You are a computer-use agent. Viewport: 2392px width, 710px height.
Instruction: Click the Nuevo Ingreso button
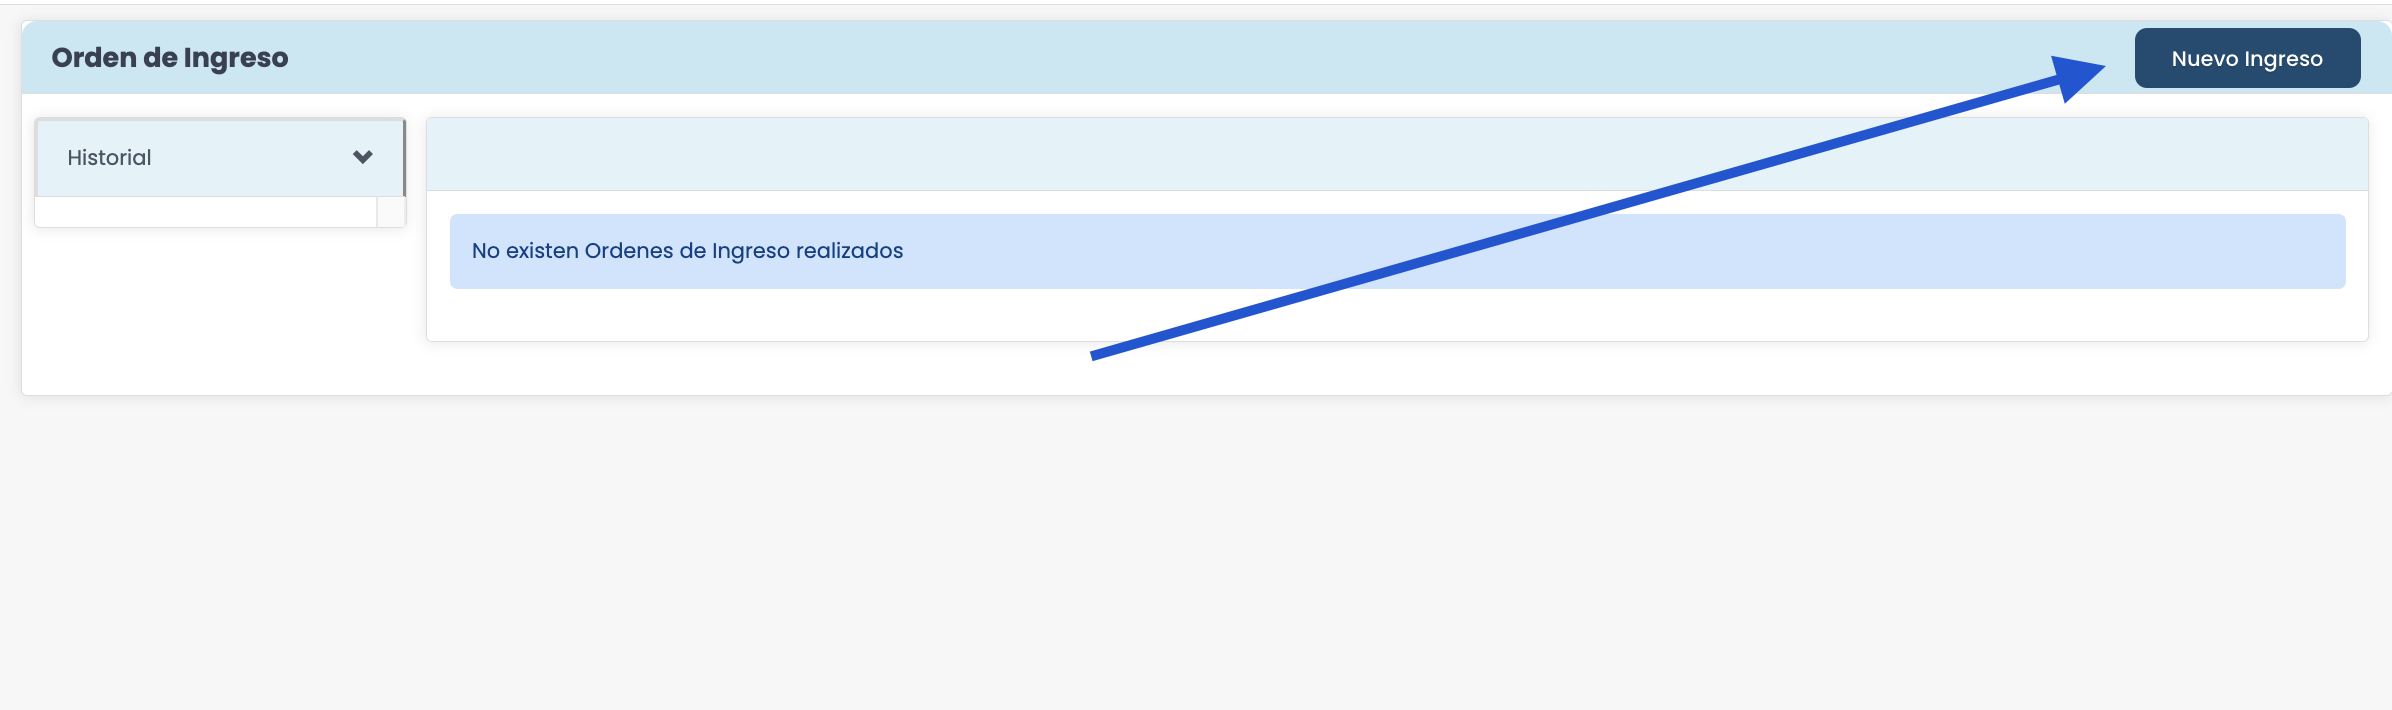pyautogui.click(x=2247, y=58)
